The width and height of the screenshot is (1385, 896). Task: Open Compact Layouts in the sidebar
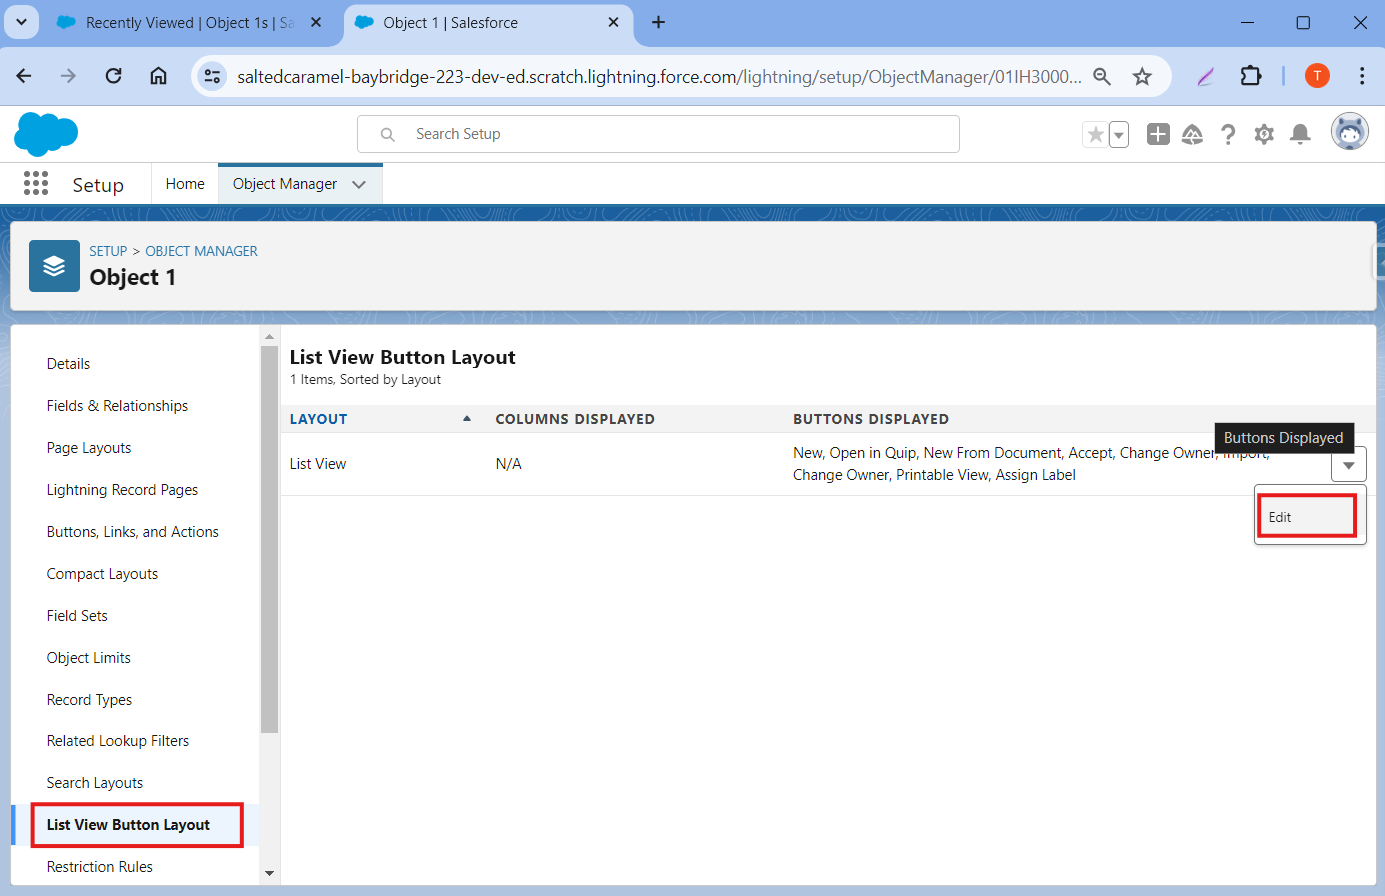pyautogui.click(x=102, y=574)
